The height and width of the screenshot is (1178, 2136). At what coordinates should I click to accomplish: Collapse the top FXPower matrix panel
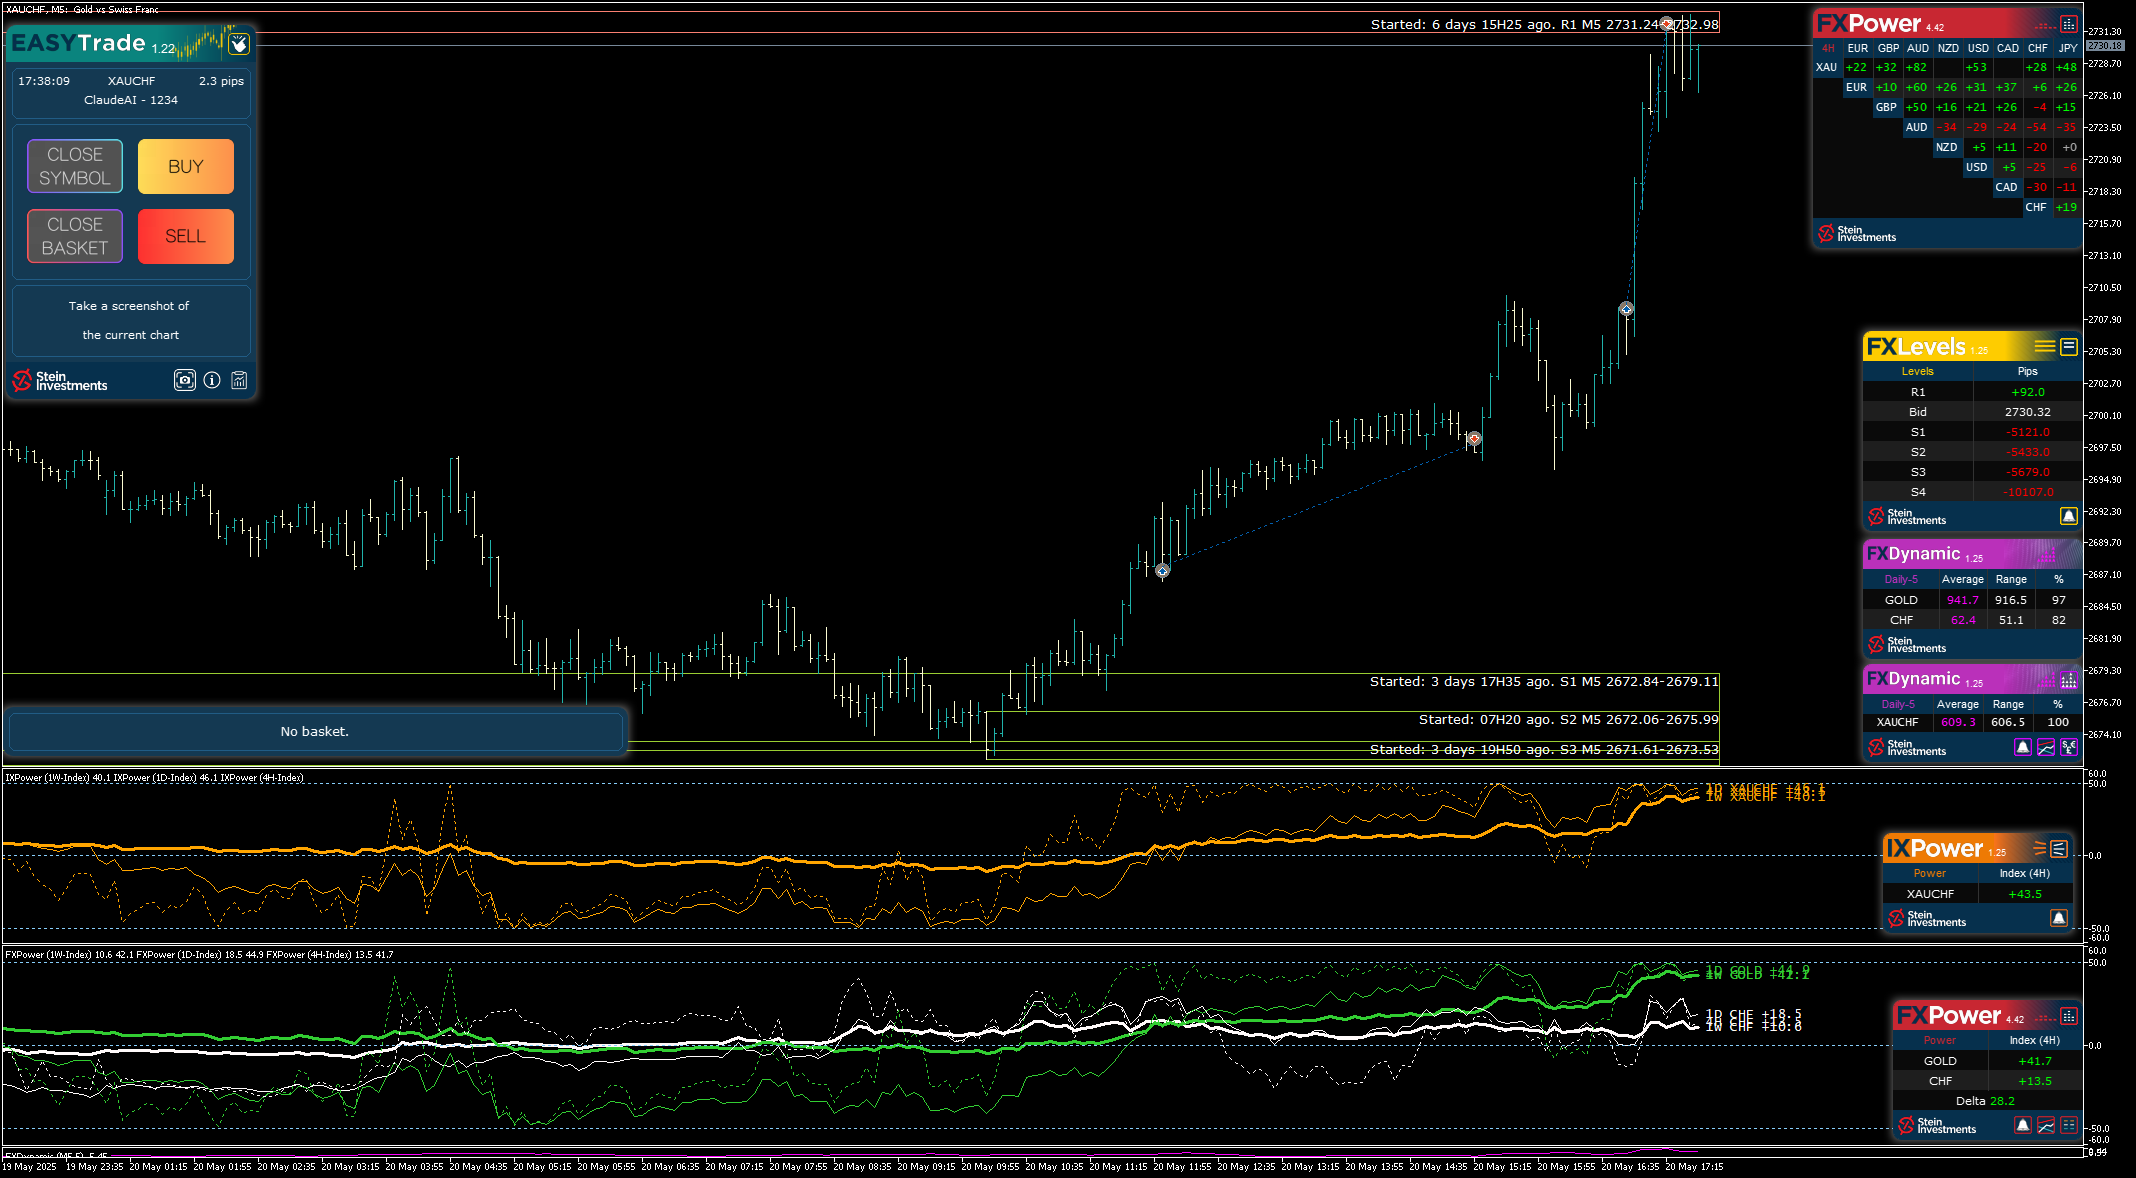point(2068,24)
